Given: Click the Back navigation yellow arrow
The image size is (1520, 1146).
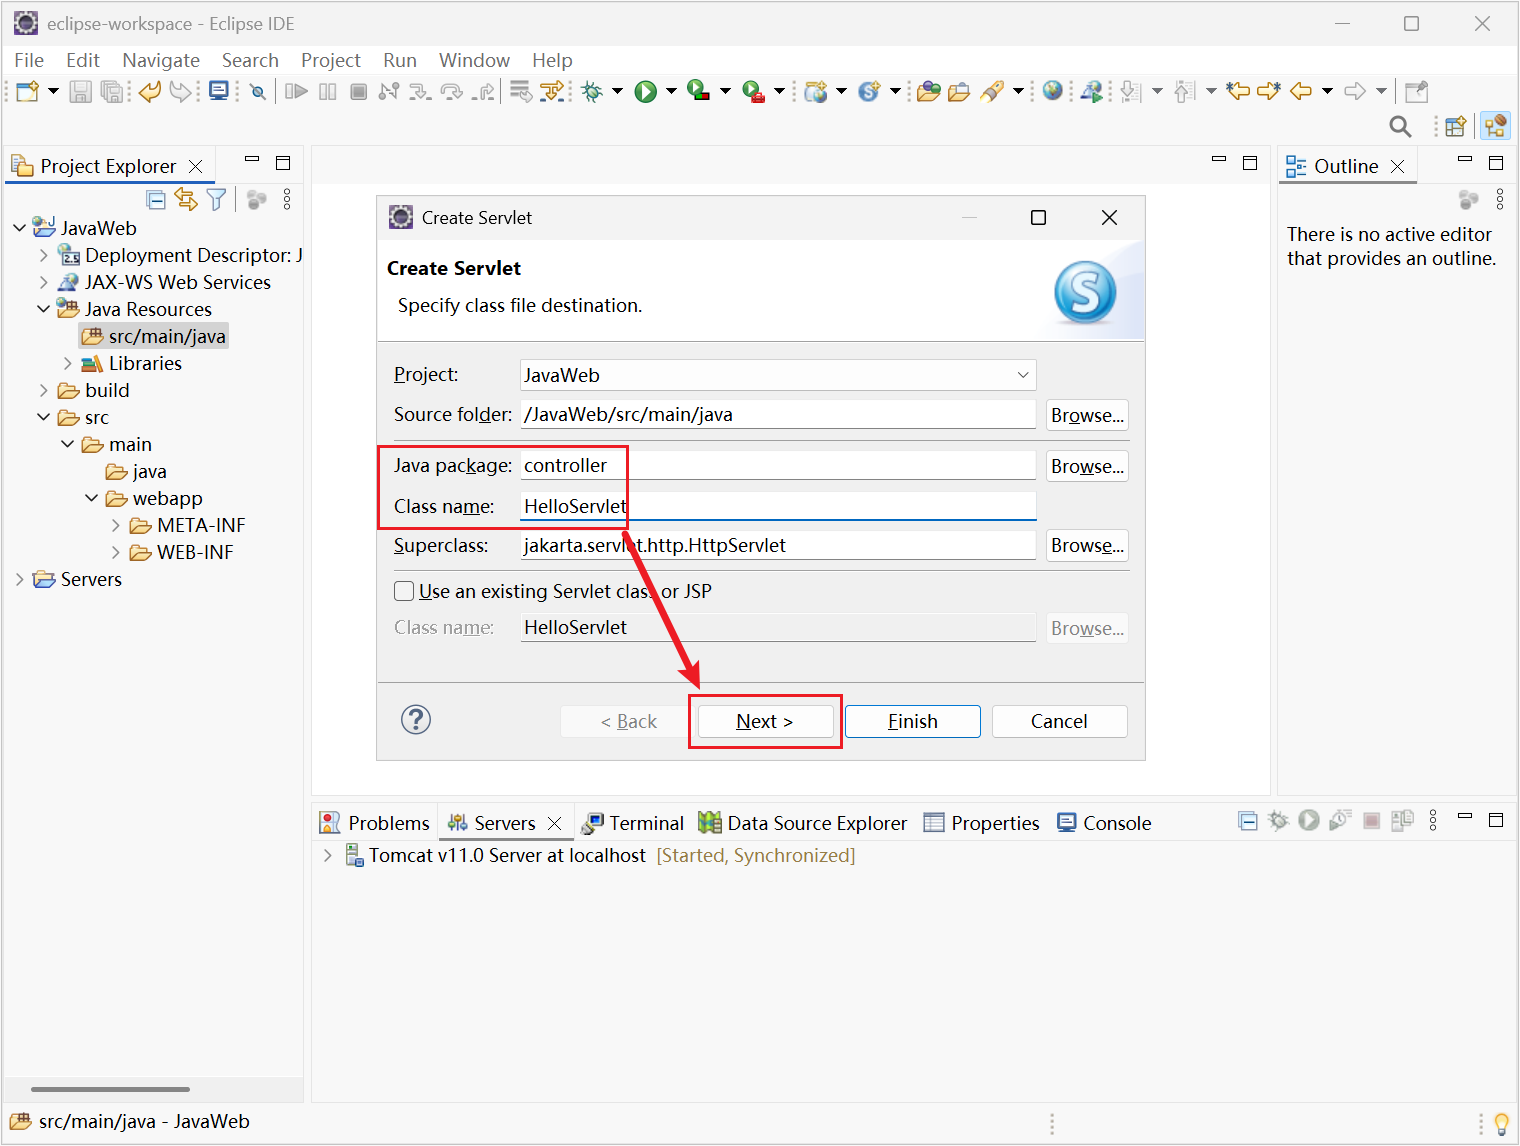Looking at the screenshot, I should click(1301, 92).
